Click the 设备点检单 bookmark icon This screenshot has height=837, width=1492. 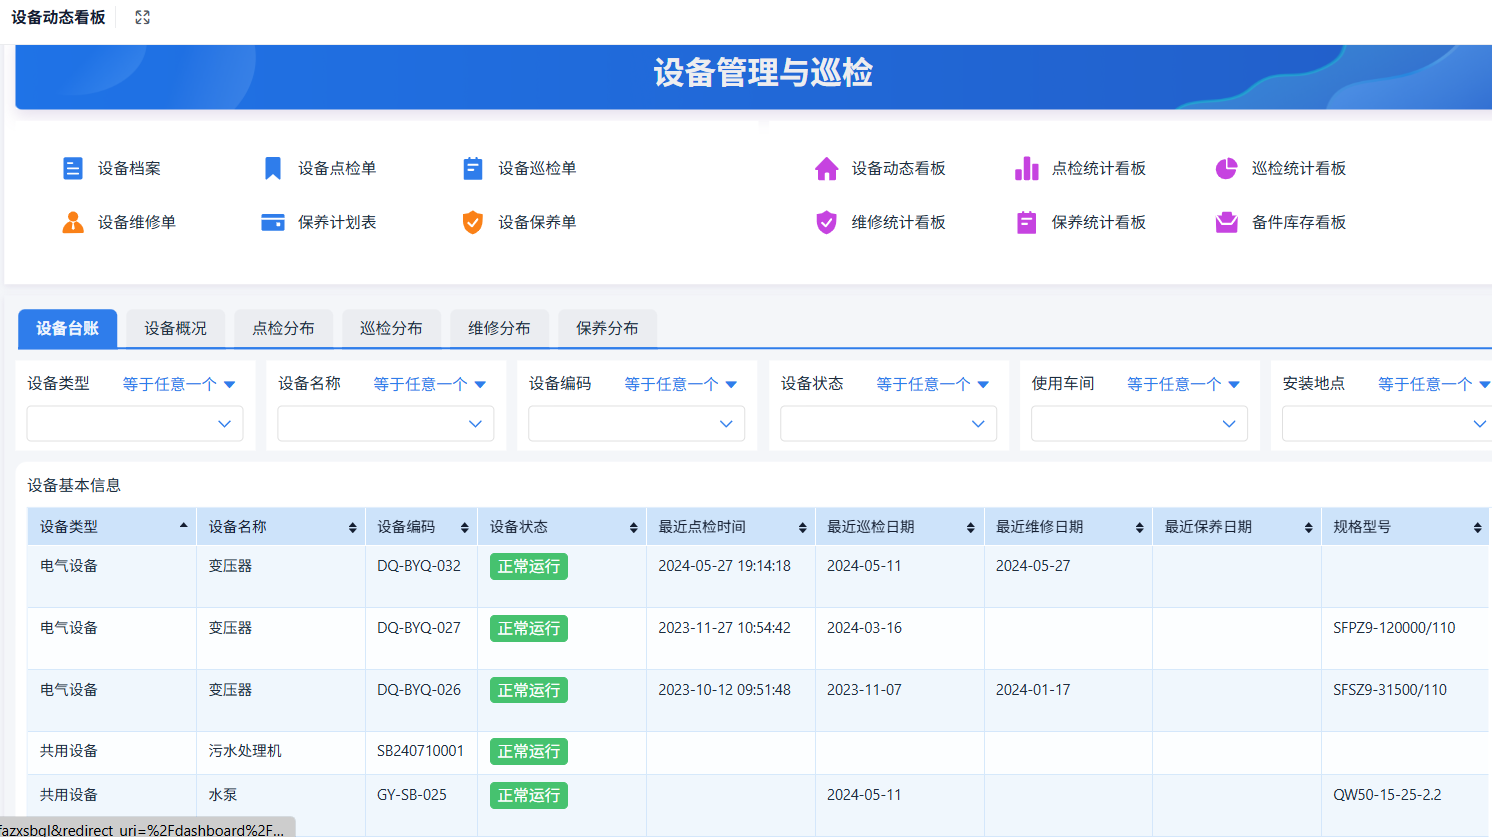(272, 168)
